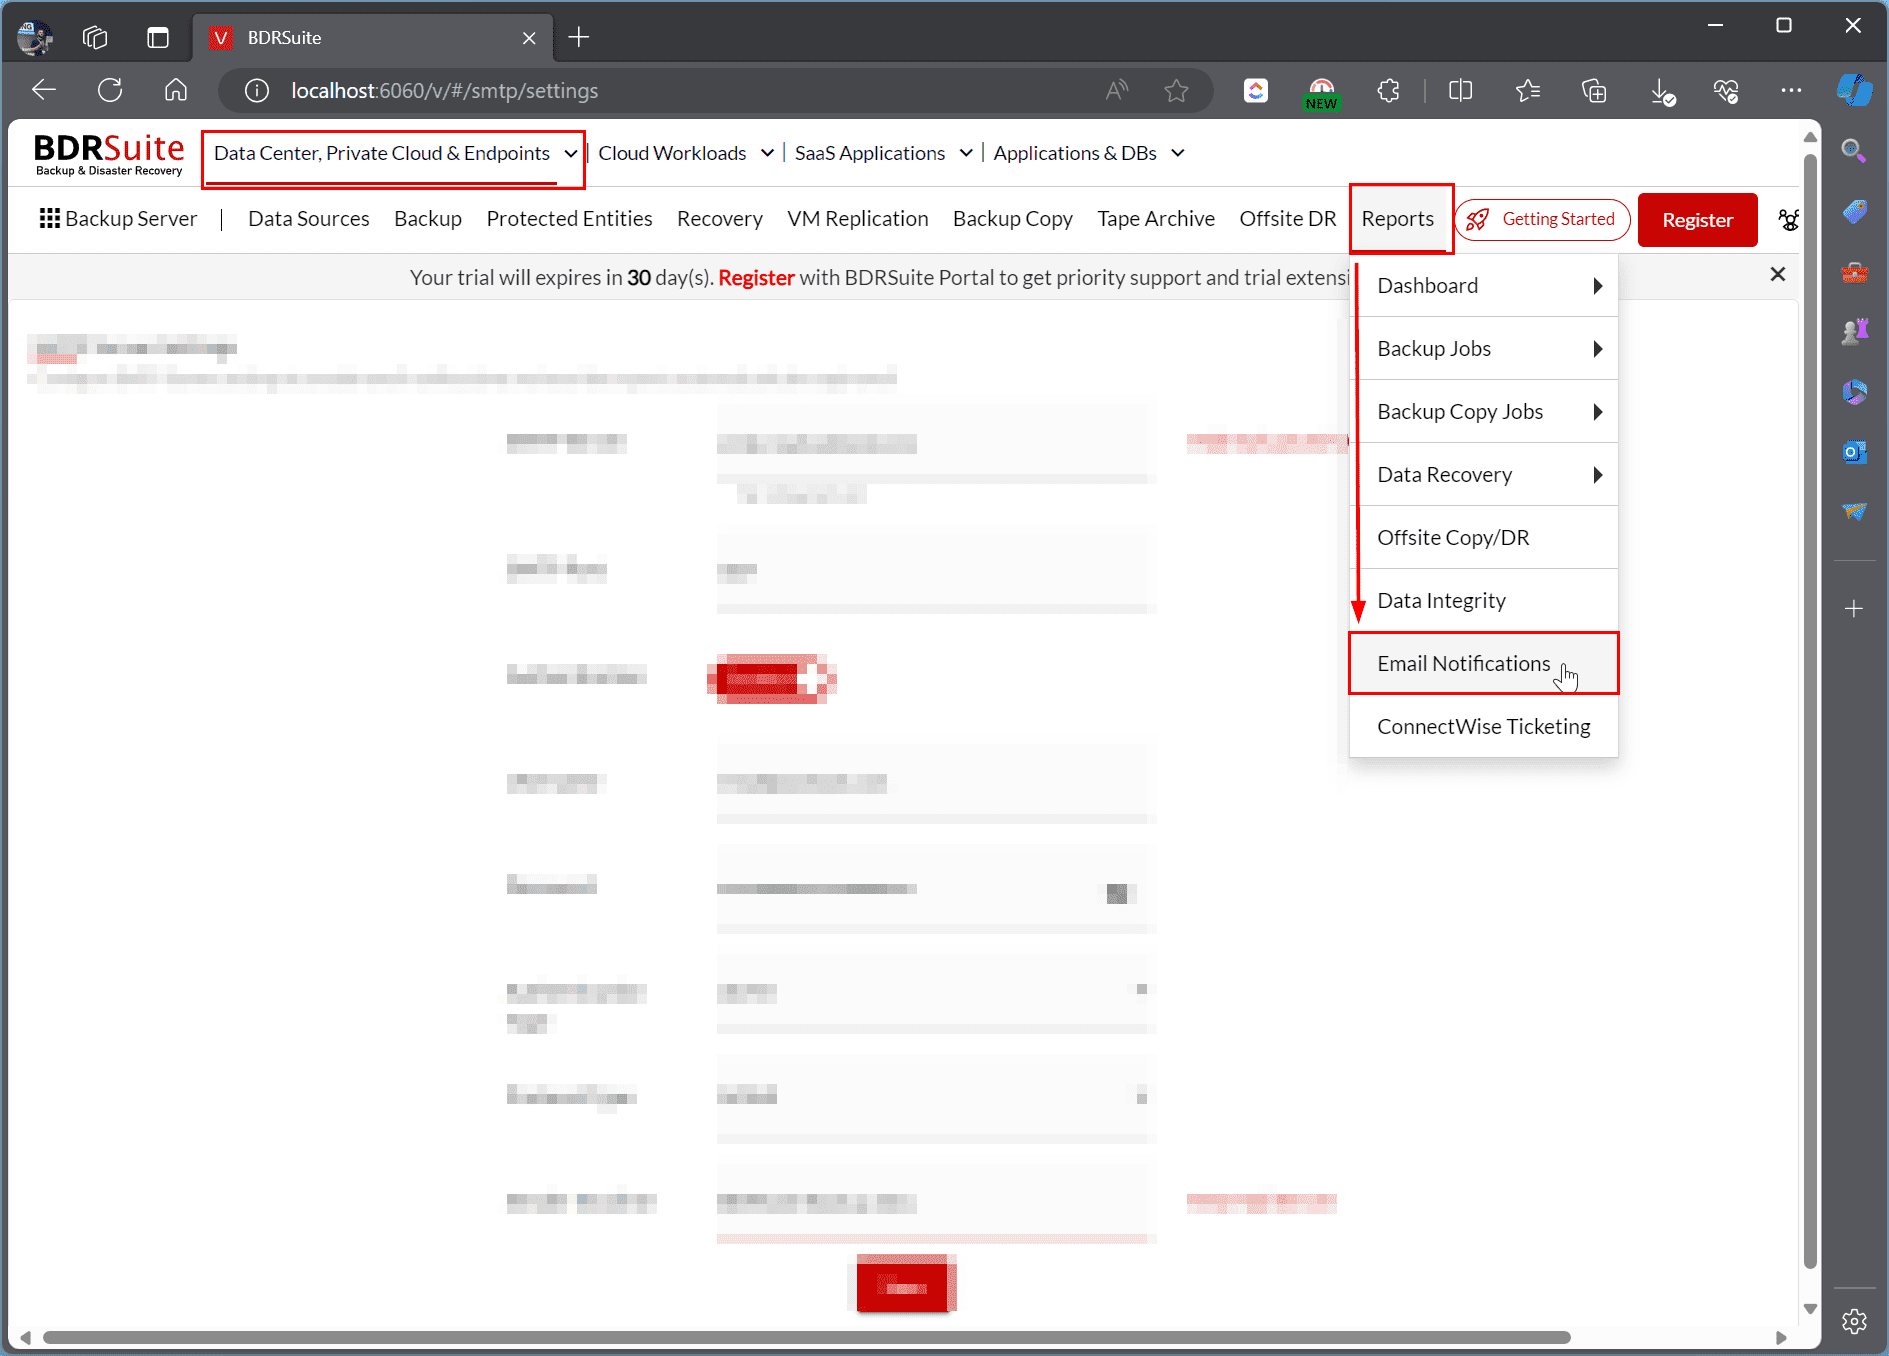Open the VM Replication tab
This screenshot has width=1889, height=1356.
point(857,219)
